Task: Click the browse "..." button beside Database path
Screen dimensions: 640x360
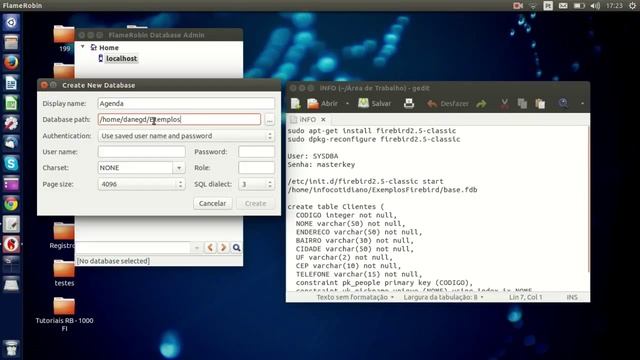Action: pyautogui.click(x=269, y=120)
